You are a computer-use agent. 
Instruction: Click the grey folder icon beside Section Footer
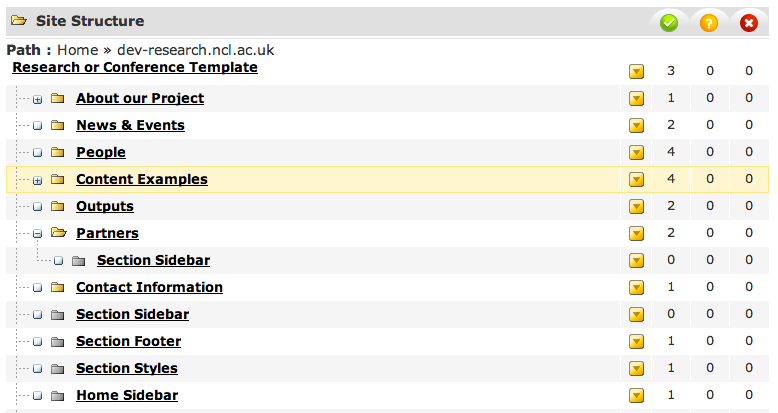[57, 342]
